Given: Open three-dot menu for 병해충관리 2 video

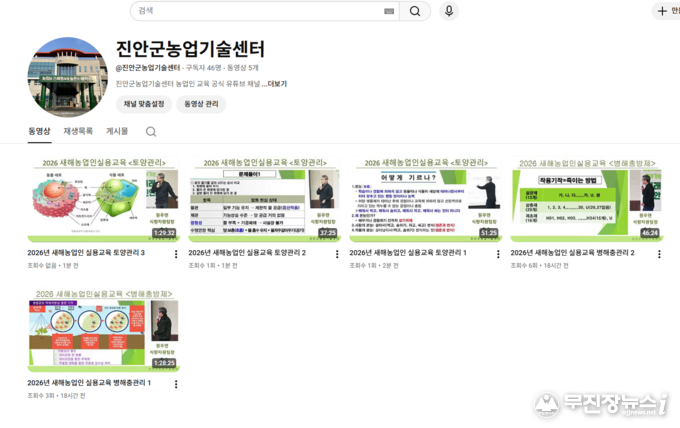Looking at the screenshot, I should 659,254.
